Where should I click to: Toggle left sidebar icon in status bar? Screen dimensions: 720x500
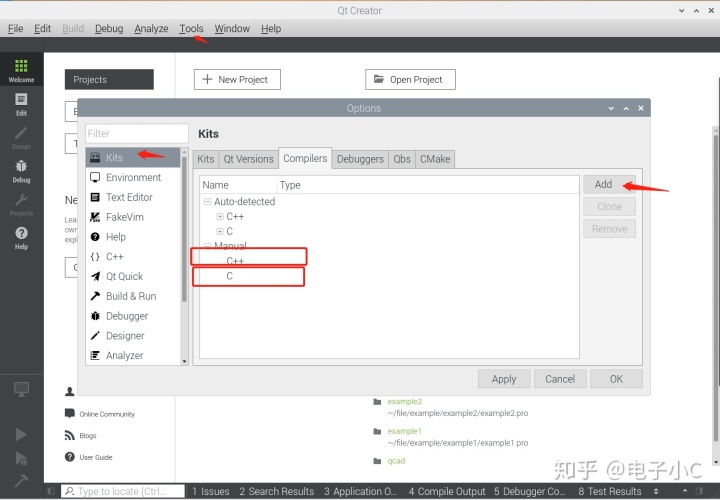[x=51, y=491]
